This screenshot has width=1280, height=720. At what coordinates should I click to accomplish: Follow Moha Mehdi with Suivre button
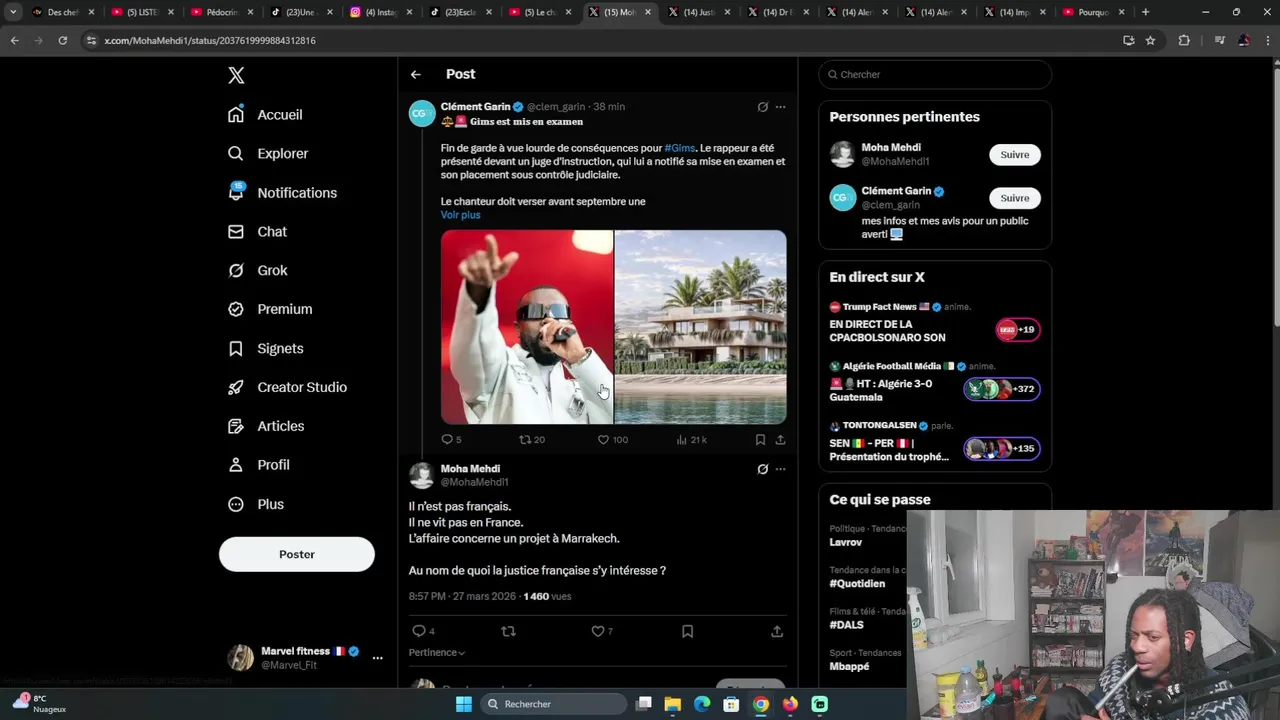1015,154
